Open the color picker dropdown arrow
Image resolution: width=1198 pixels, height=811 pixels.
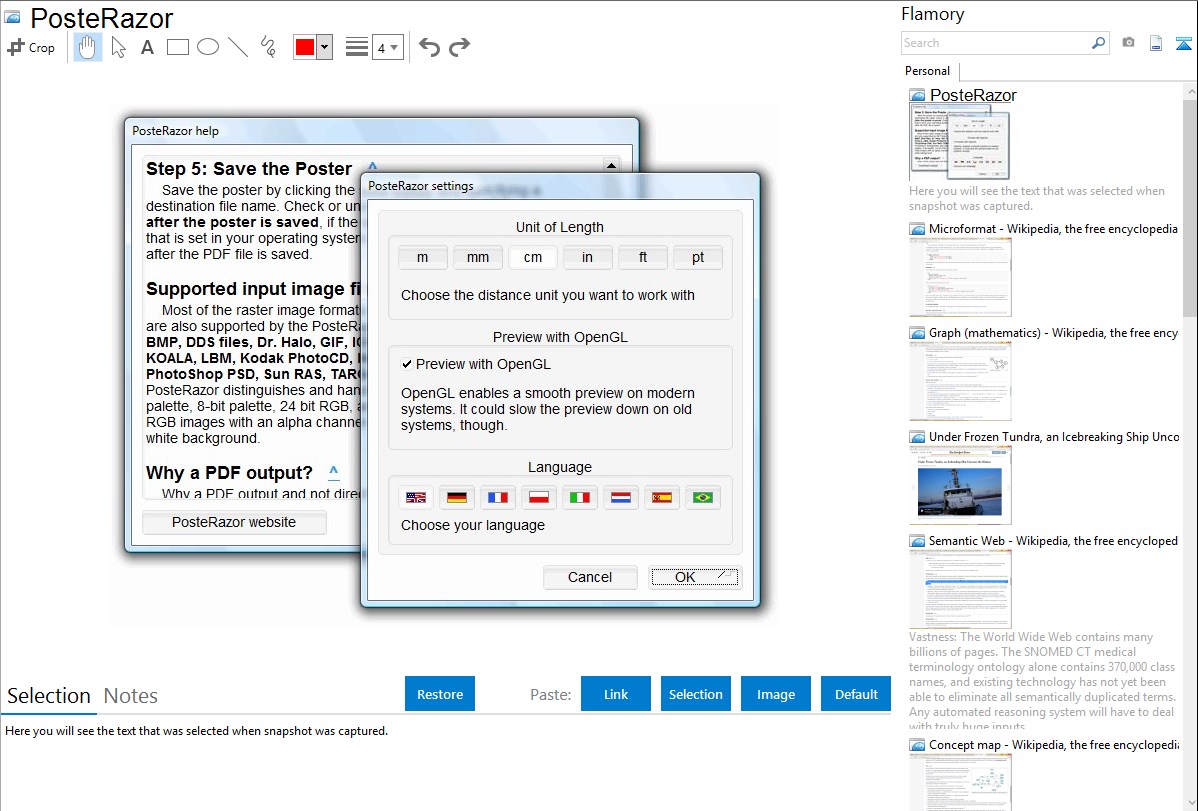325,47
